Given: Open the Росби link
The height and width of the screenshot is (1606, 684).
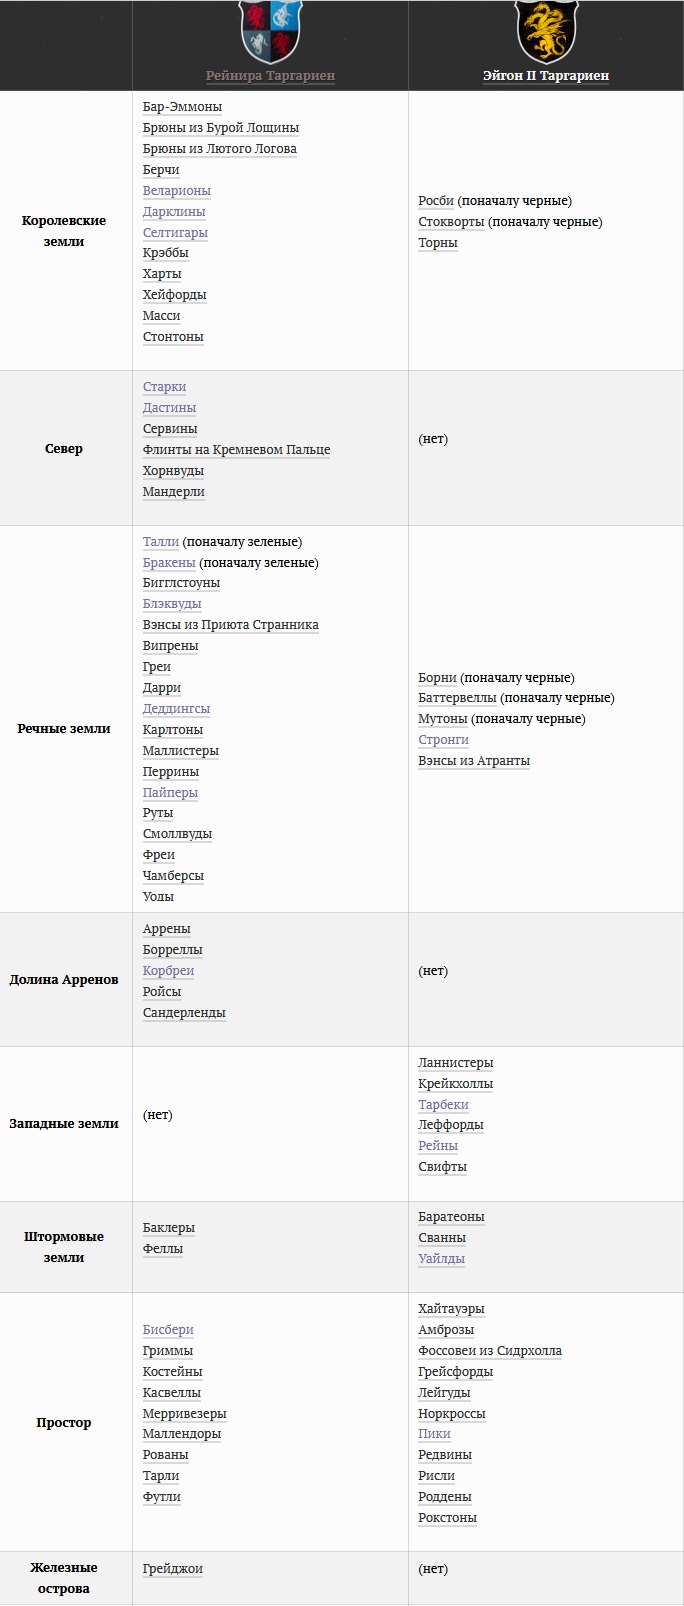Looking at the screenshot, I should 436,201.
